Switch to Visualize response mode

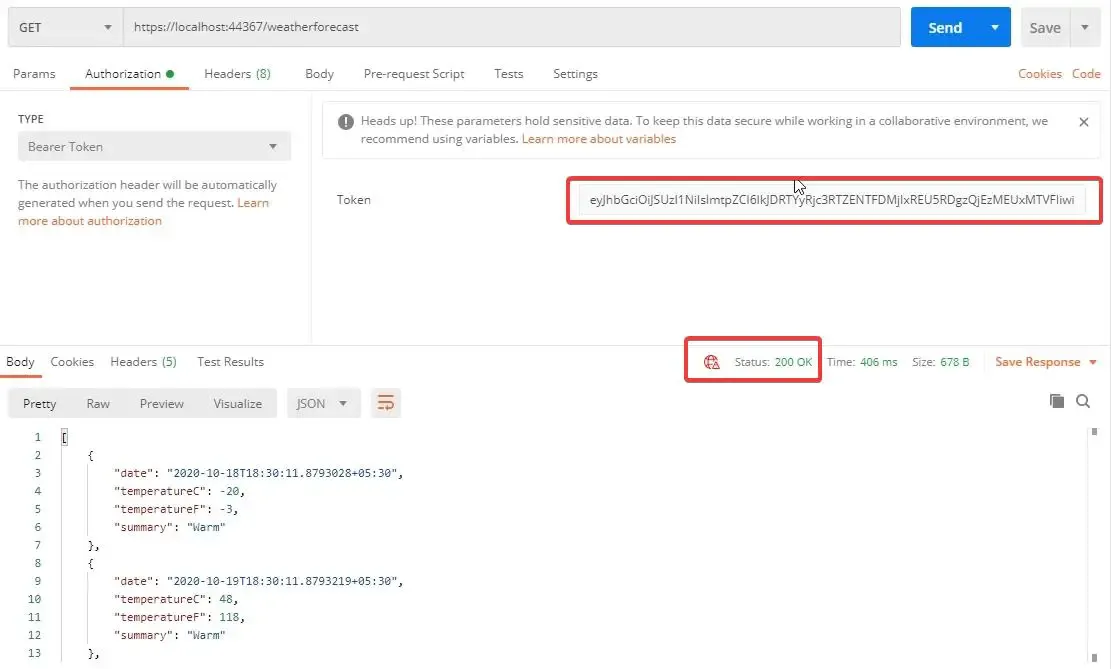tap(237, 403)
